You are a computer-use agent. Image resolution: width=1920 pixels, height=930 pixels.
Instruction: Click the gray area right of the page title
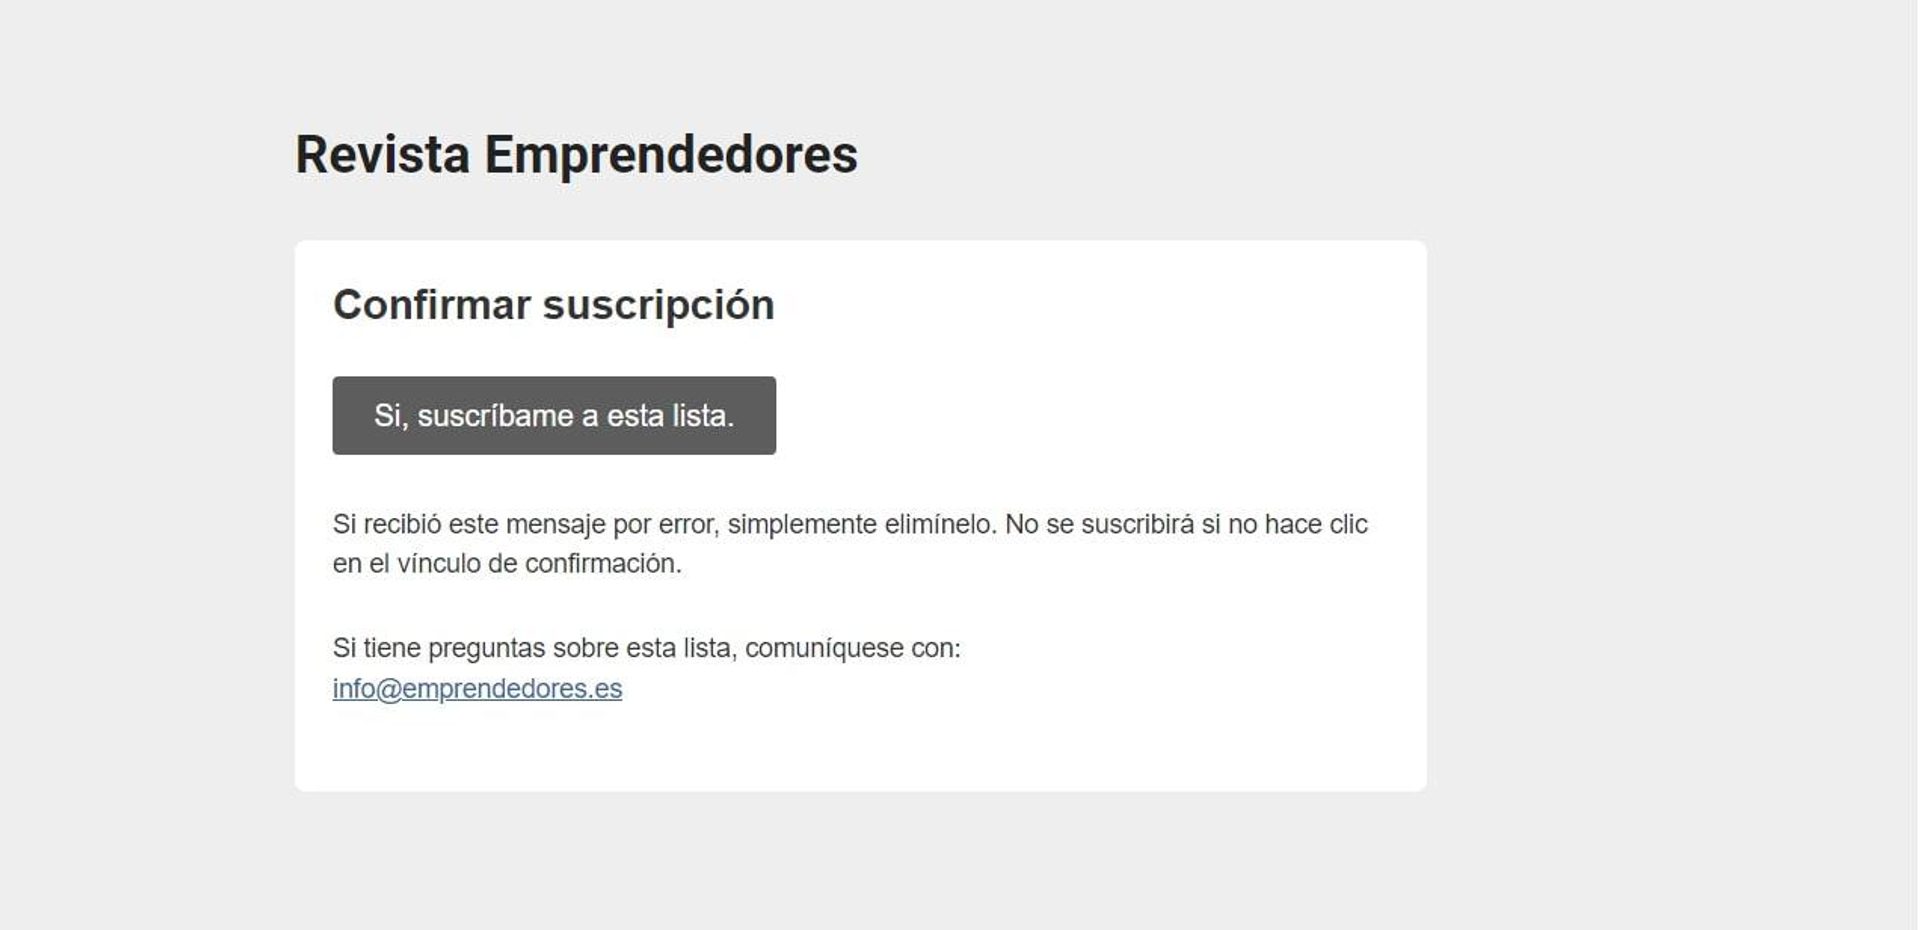coord(1300,155)
